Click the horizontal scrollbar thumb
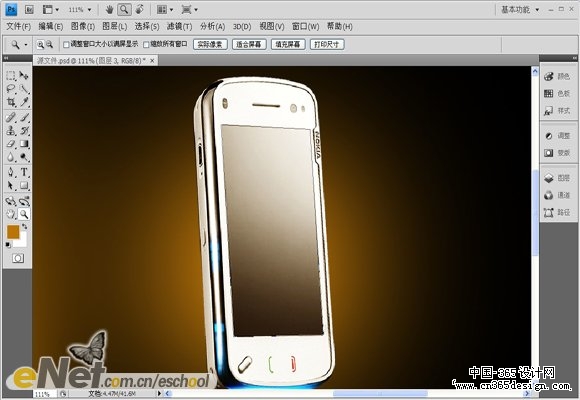This screenshot has height=400, width=580. tap(380, 394)
